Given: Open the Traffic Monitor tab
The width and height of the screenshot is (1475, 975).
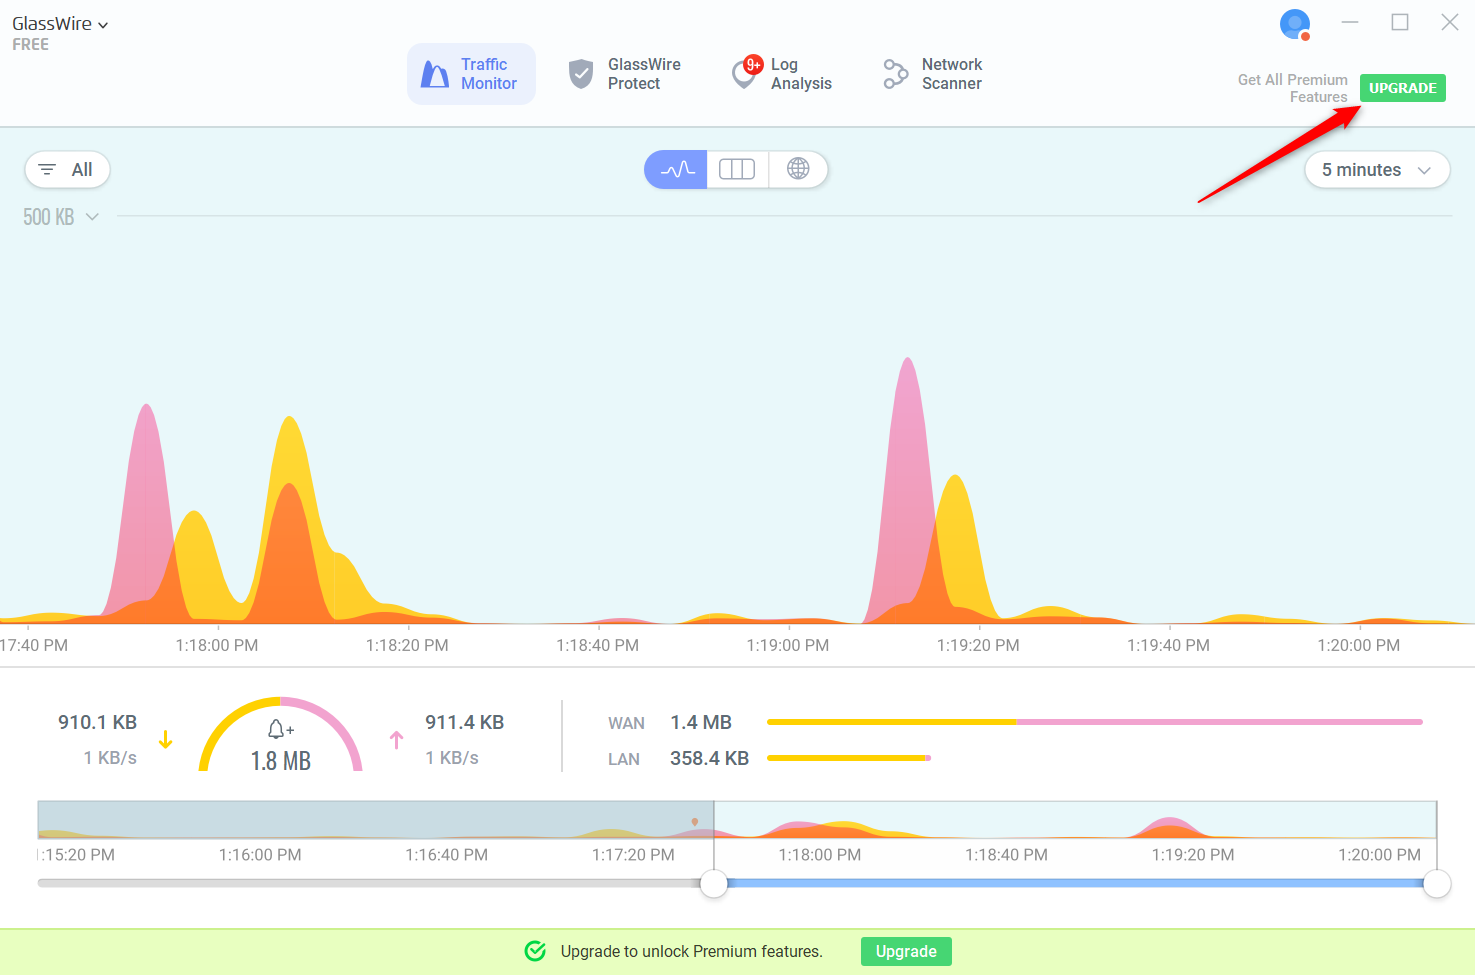Looking at the screenshot, I should tap(471, 74).
